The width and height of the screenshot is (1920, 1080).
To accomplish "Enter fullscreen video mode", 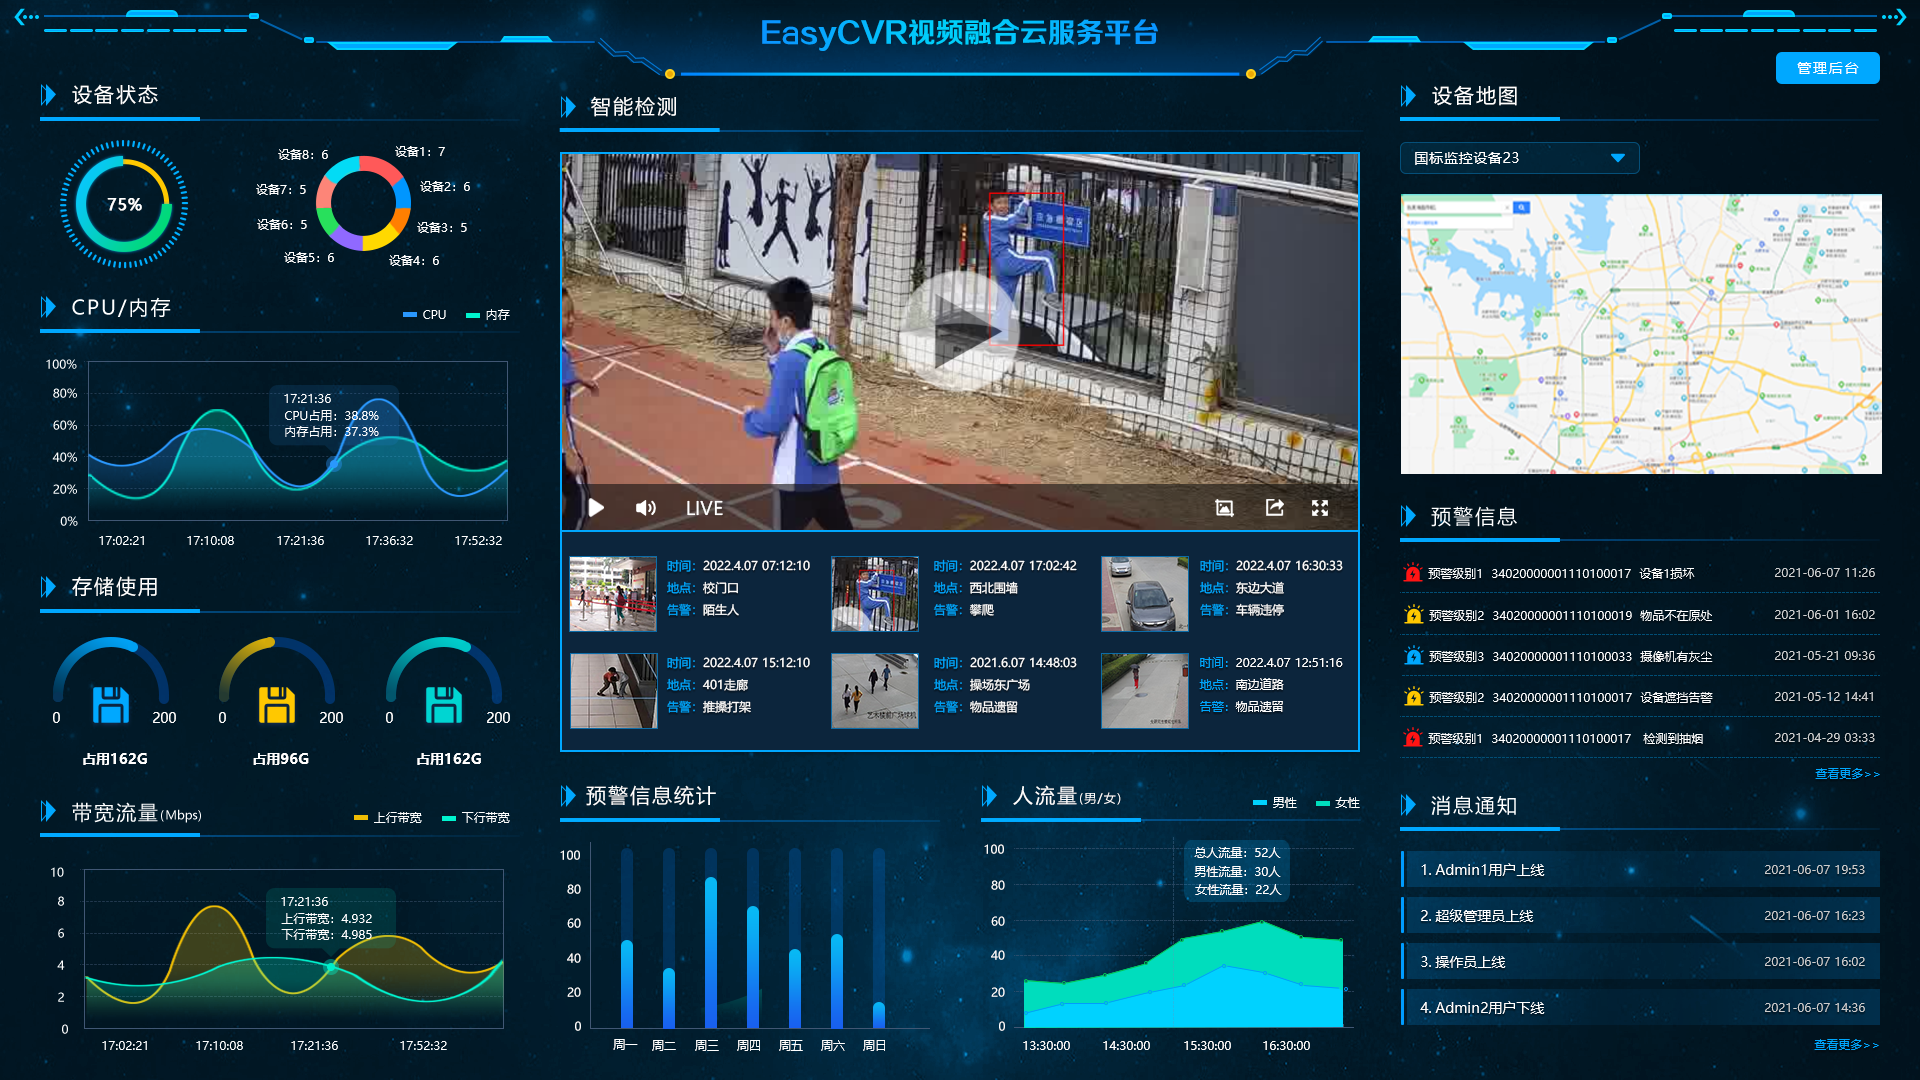I will click(x=1320, y=508).
